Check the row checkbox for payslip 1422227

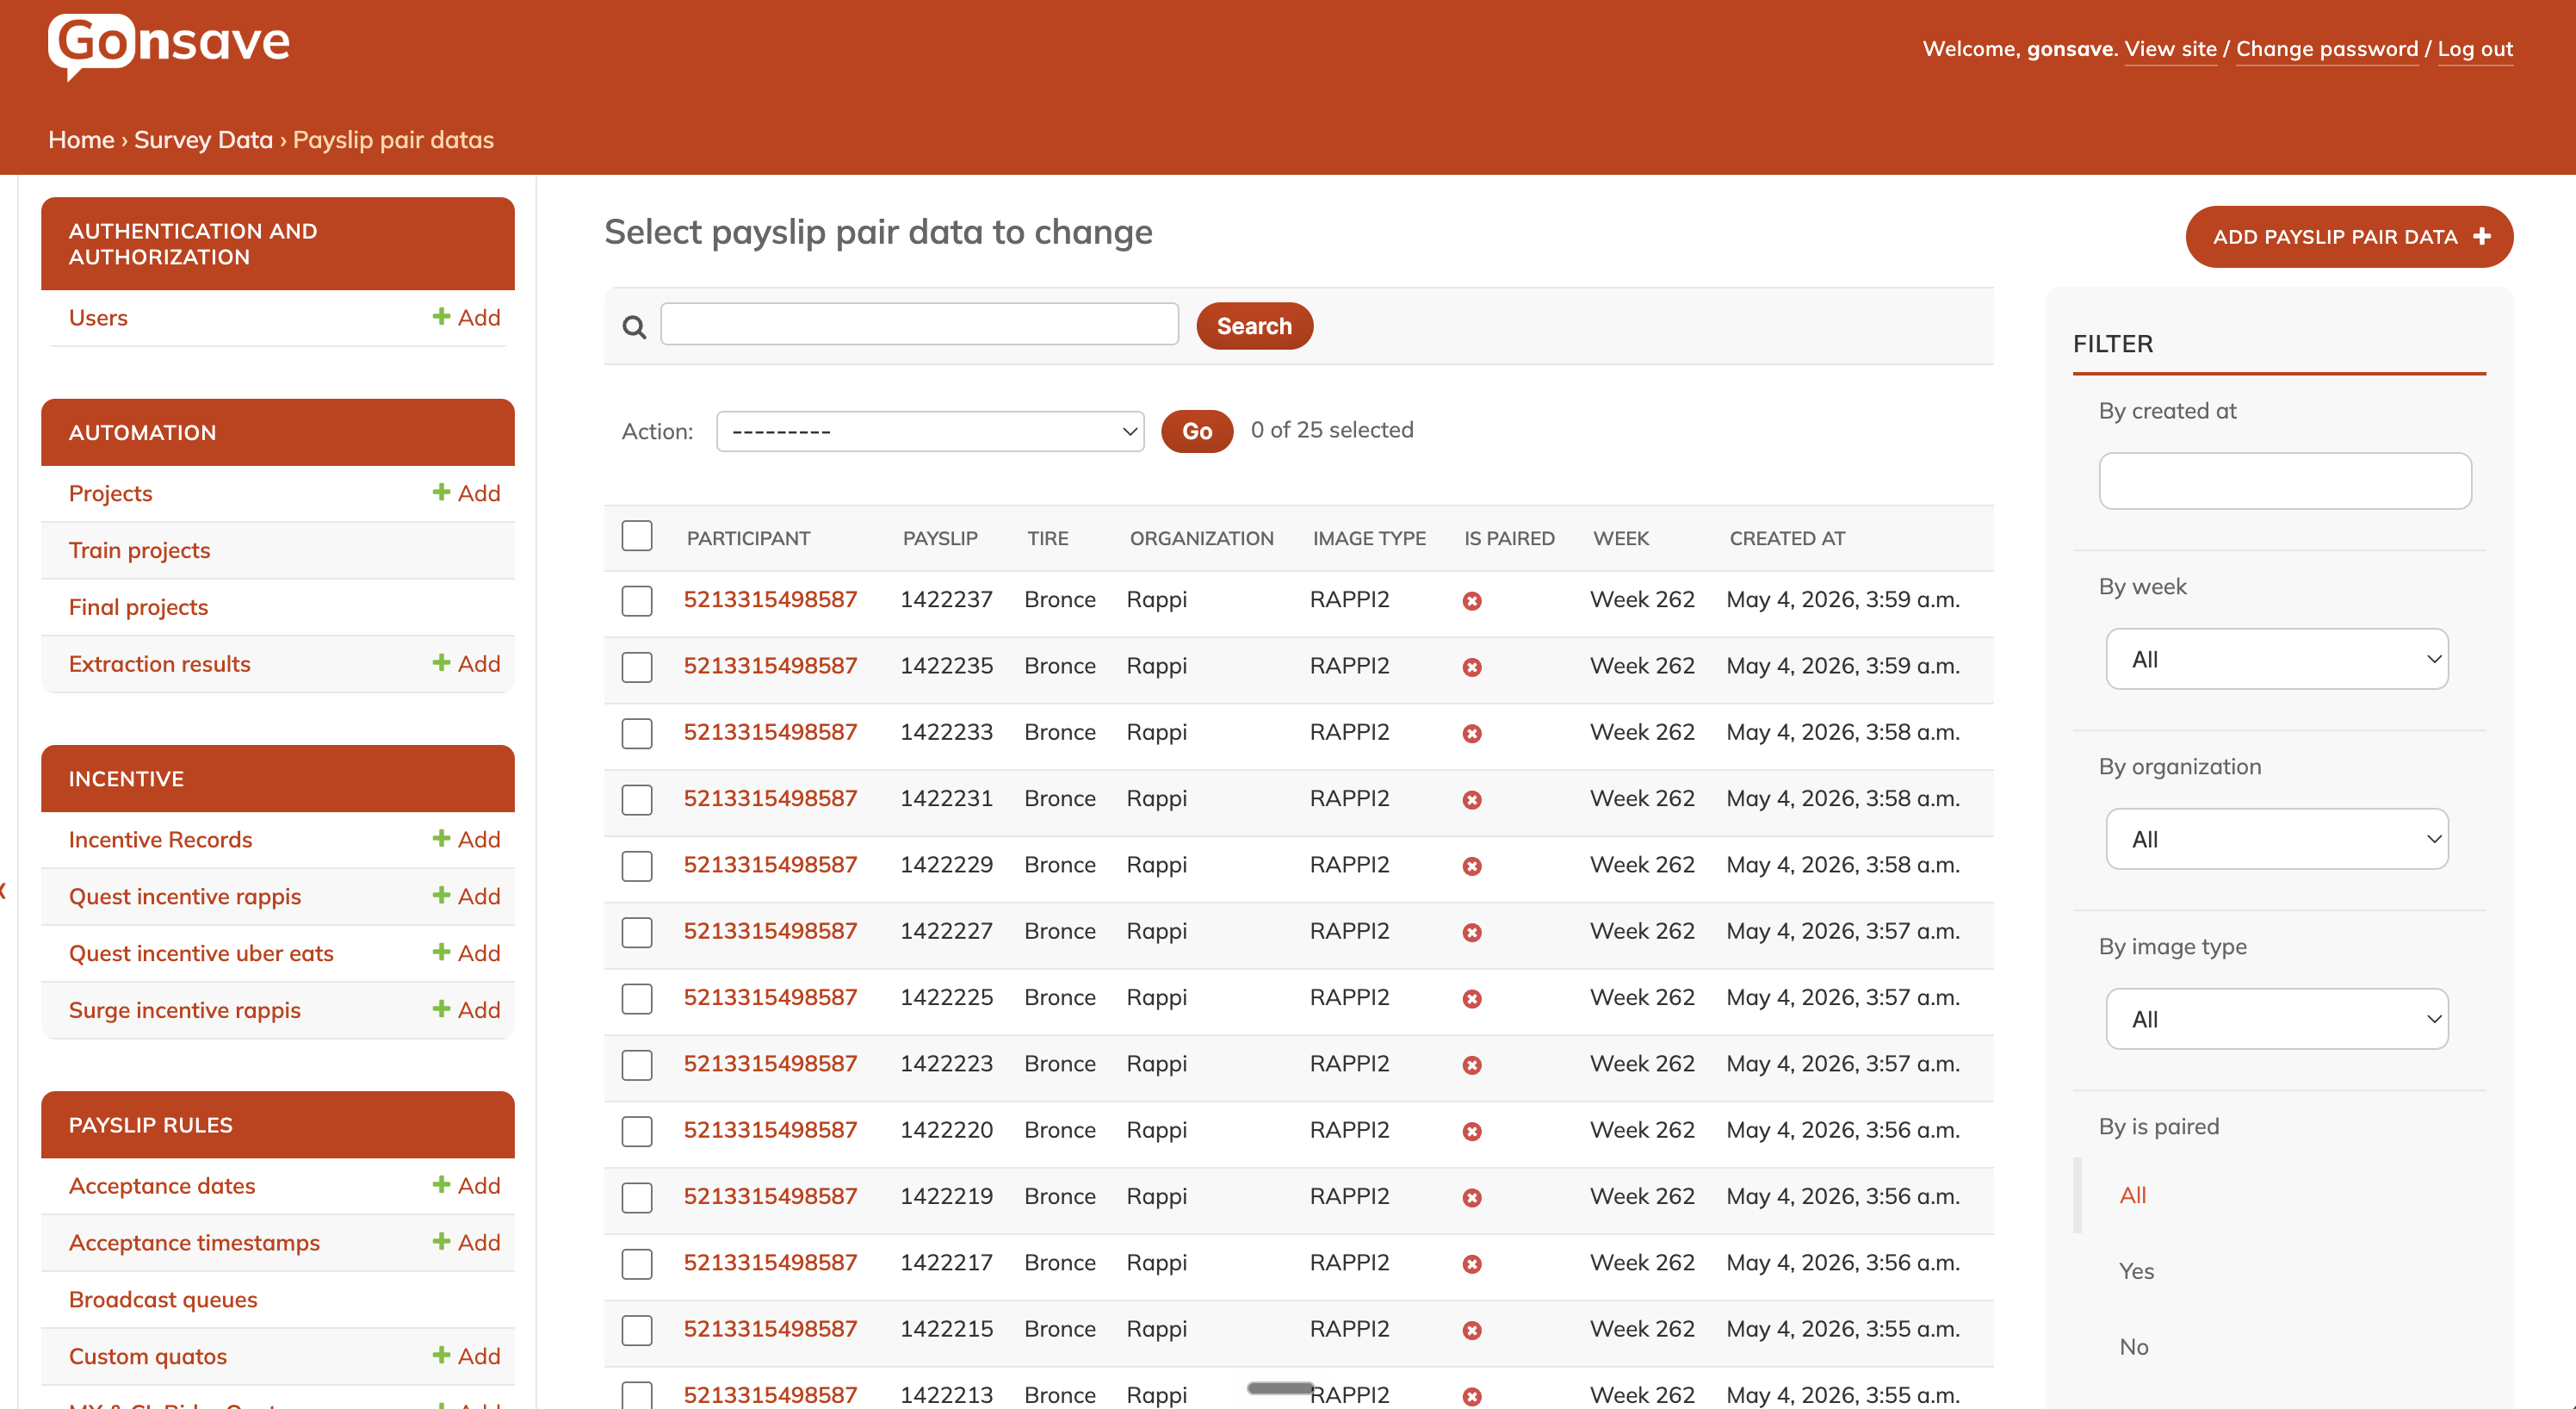coord(637,932)
